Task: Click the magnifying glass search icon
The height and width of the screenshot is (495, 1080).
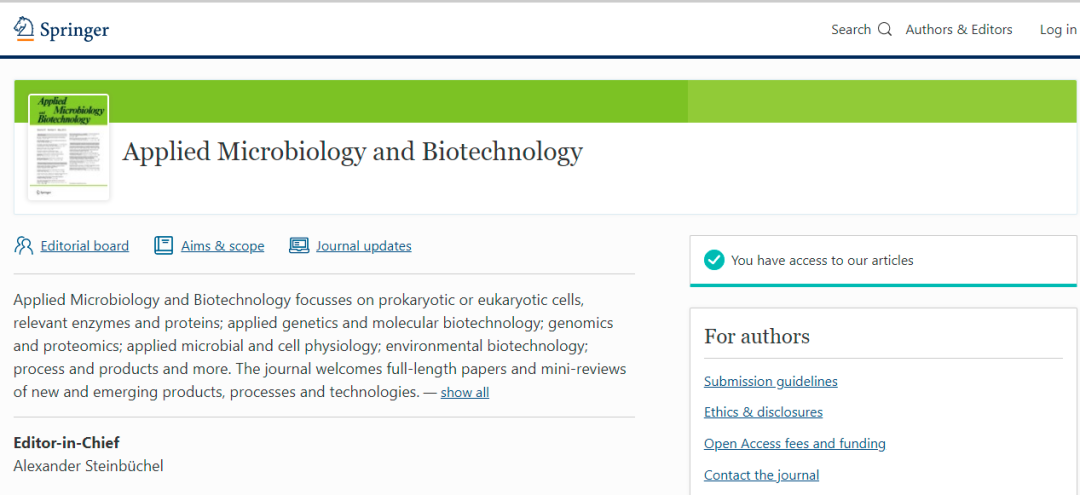Action: pos(885,29)
